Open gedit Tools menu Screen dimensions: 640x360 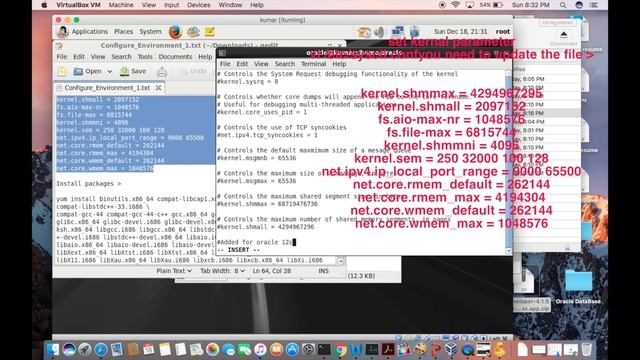[x=145, y=57]
